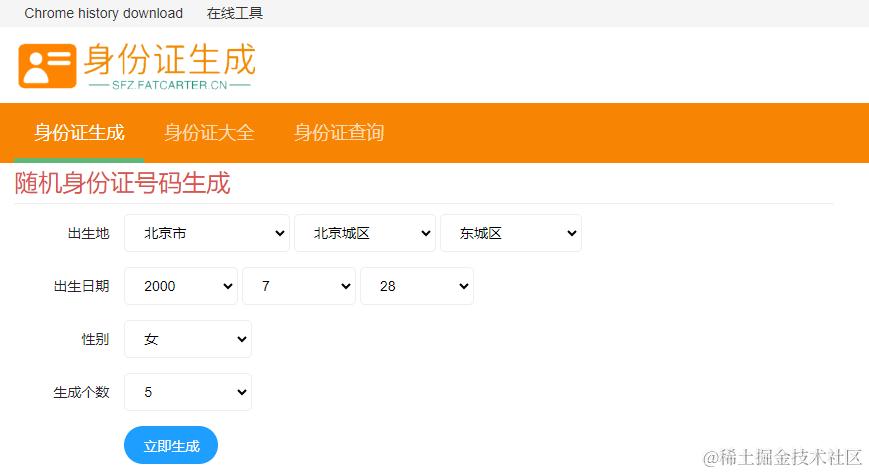Click the 随机身份证号码生成 heading
869x474 pixels.
coord(122,184)
